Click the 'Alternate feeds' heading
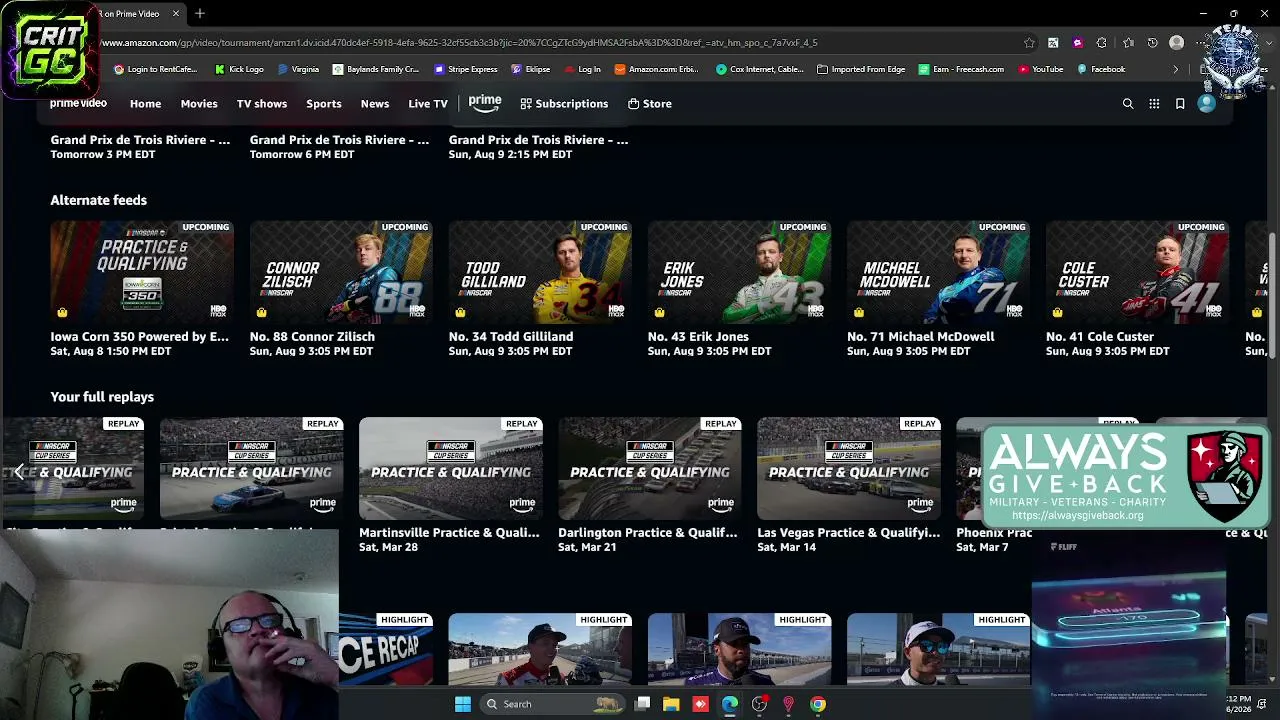The height and width of the screenshot is (720, 1280). [99, 200]
